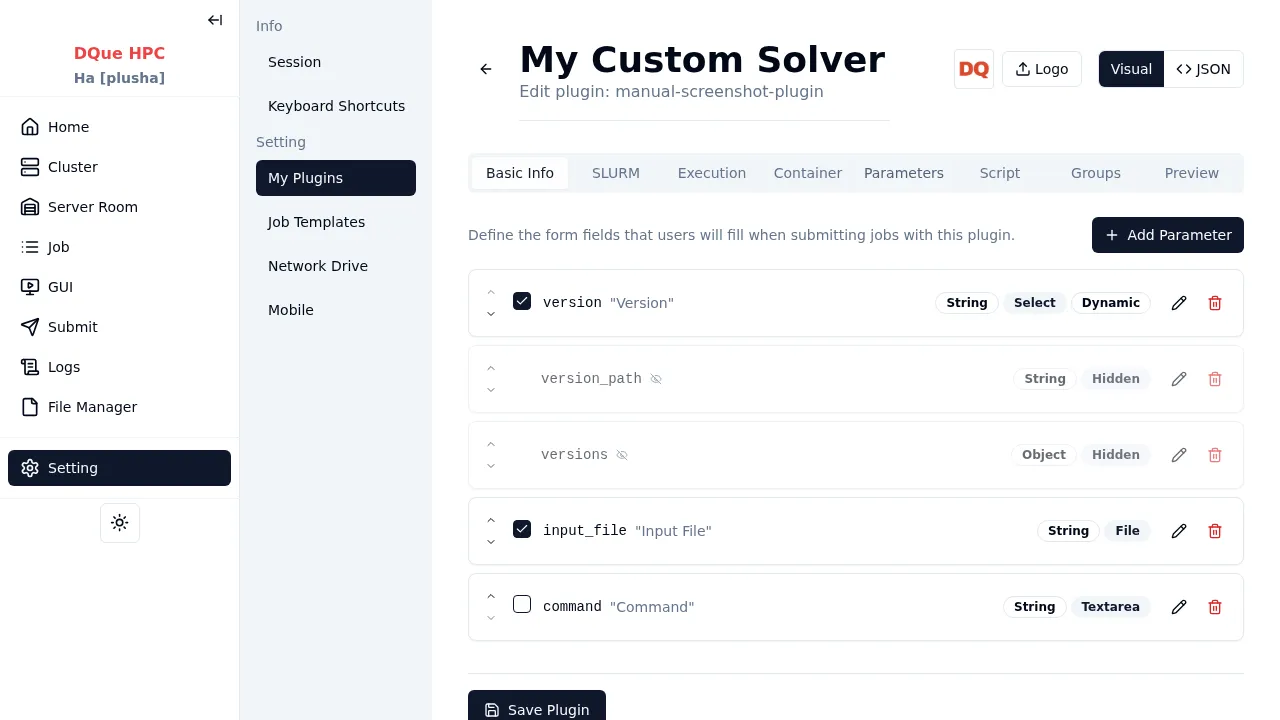Image resolution: width=1280 pixels, height=720 pixels.
Task: Switch to the JSON editor view
Action: pyautogui.click(x=1203, y=69)
